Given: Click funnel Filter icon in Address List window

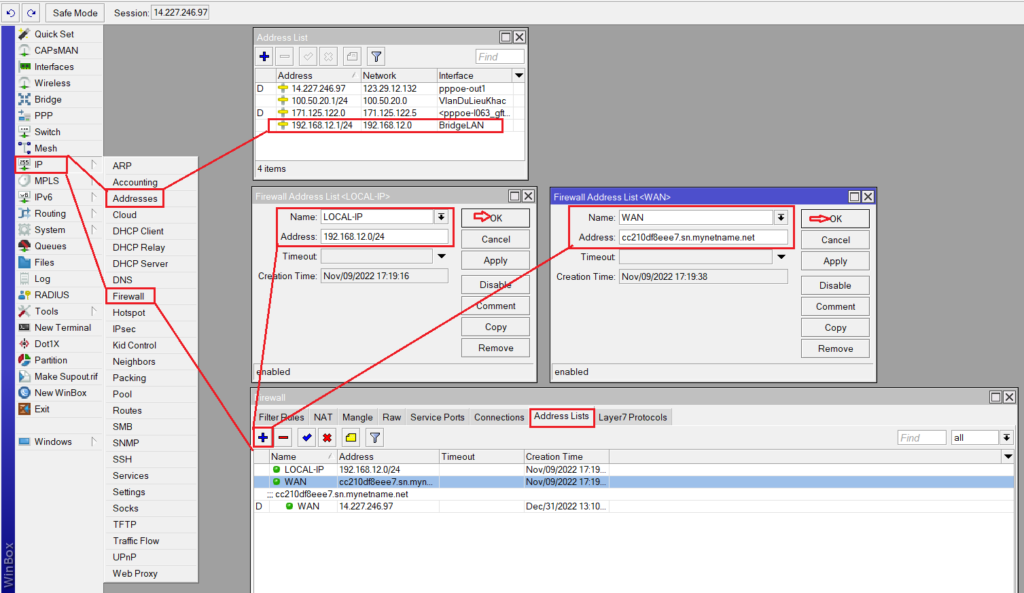Looking at the screenshot, I should 376,57.
